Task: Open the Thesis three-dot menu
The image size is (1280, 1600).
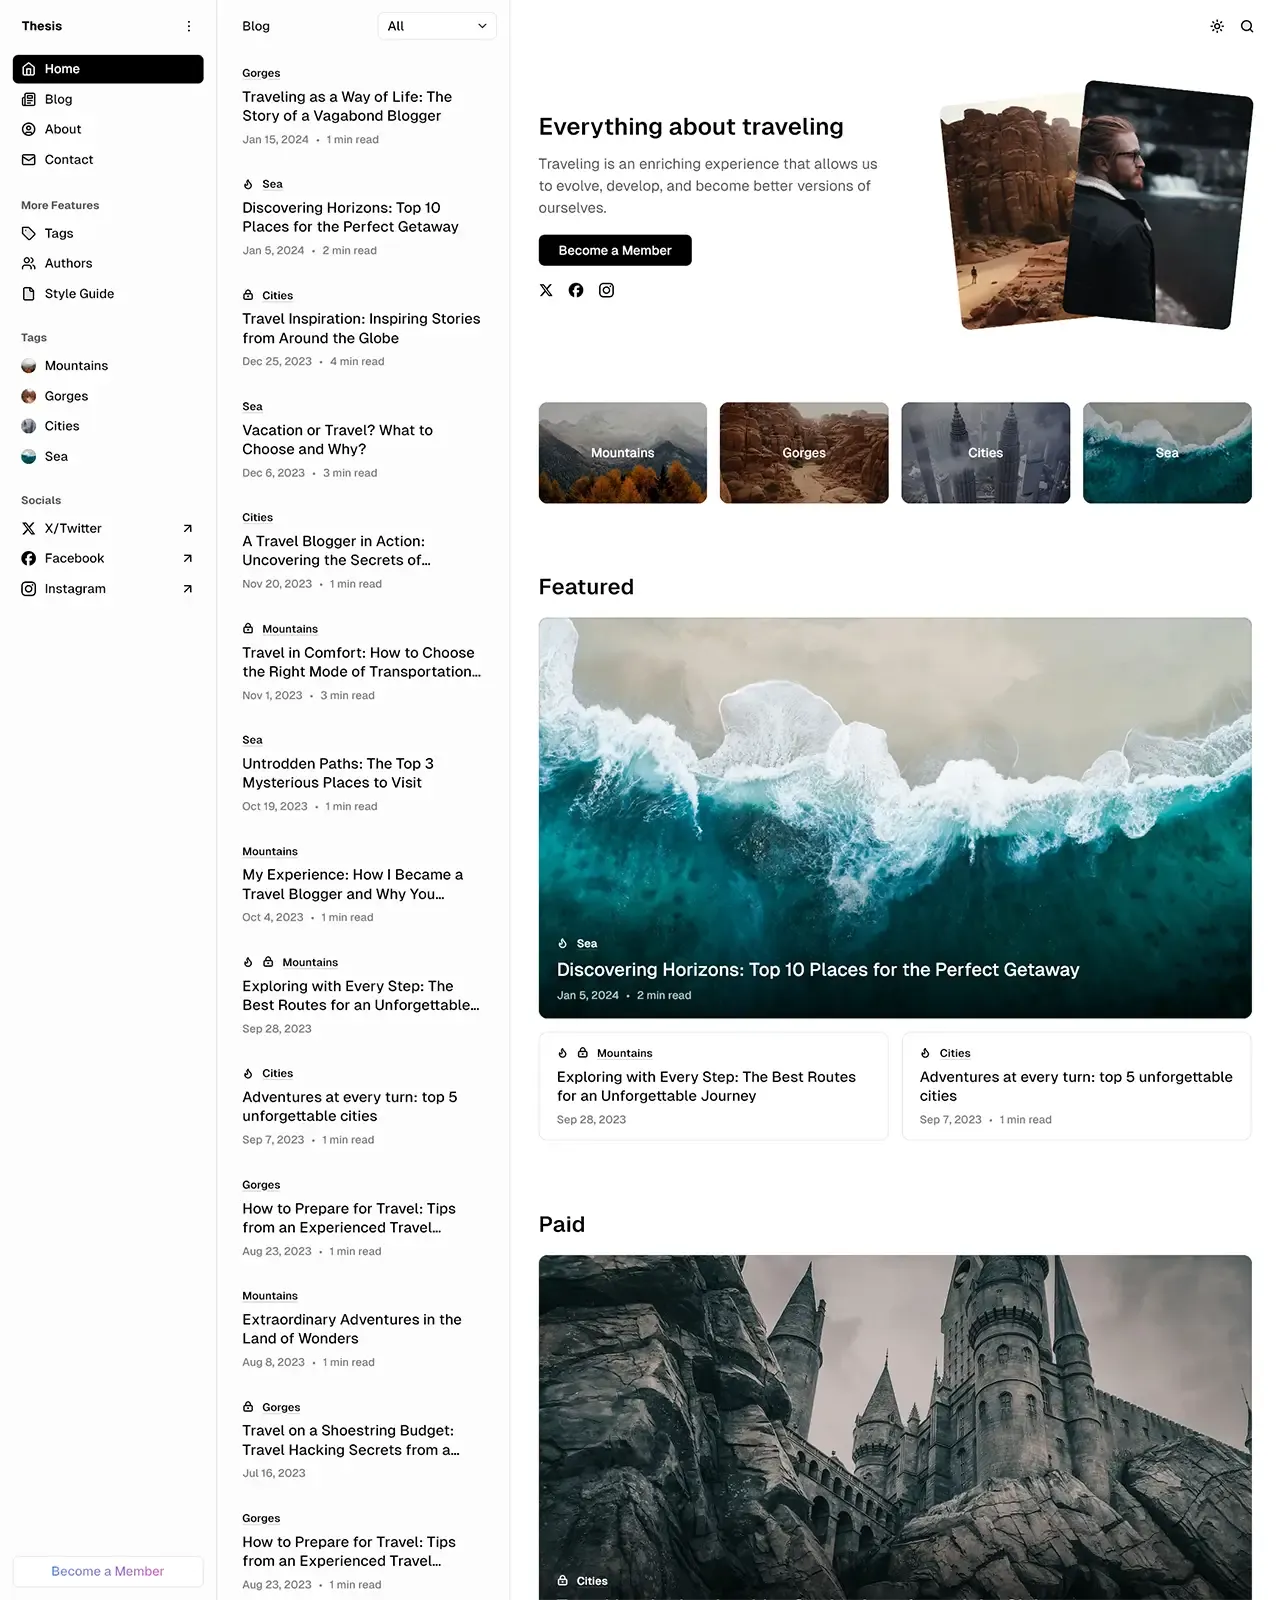Action: pos(189,27)
